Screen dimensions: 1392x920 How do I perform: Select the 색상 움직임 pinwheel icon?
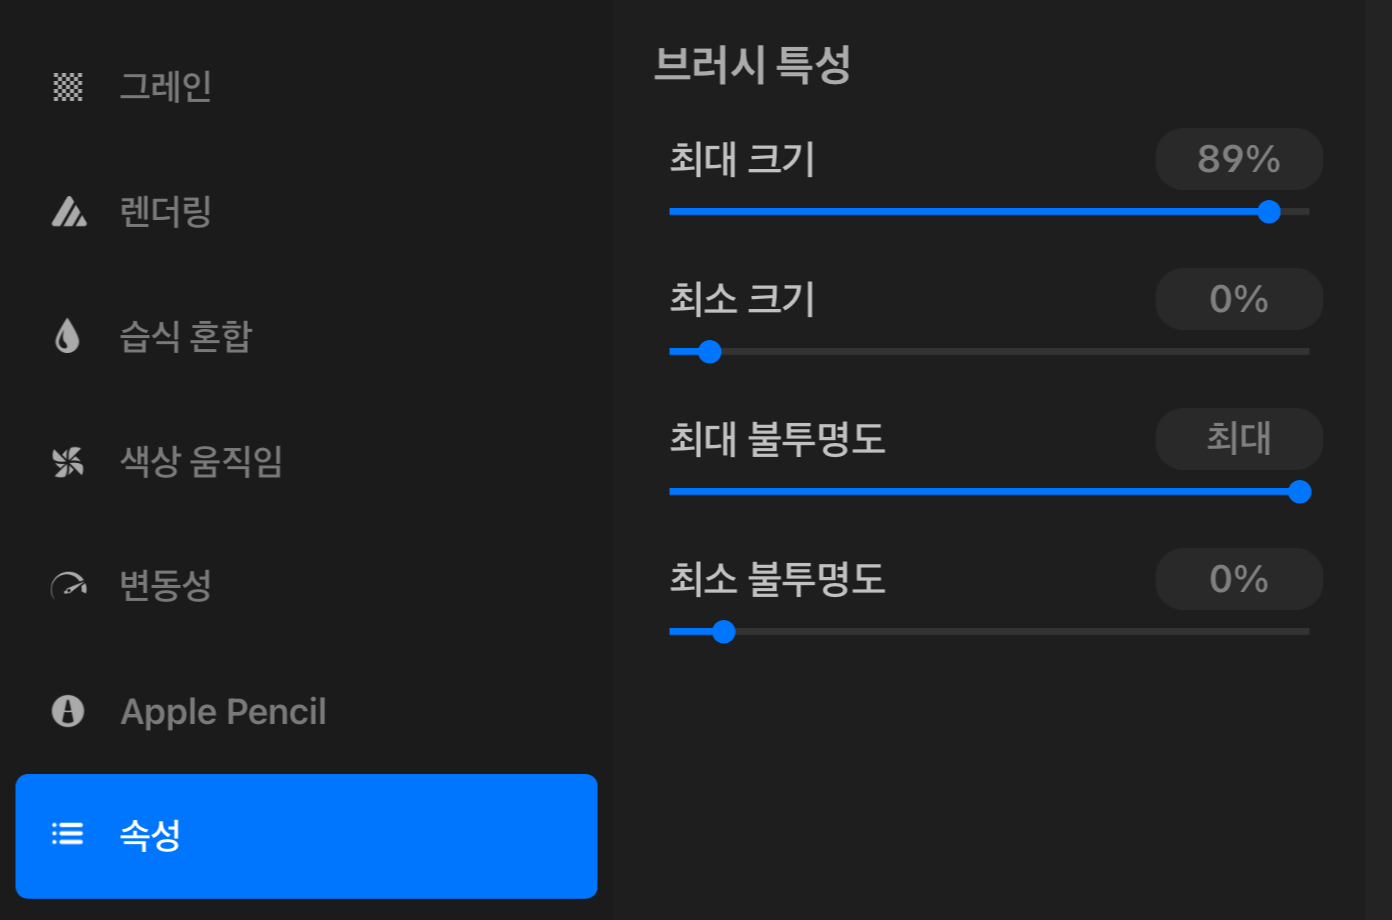point(67,461)
